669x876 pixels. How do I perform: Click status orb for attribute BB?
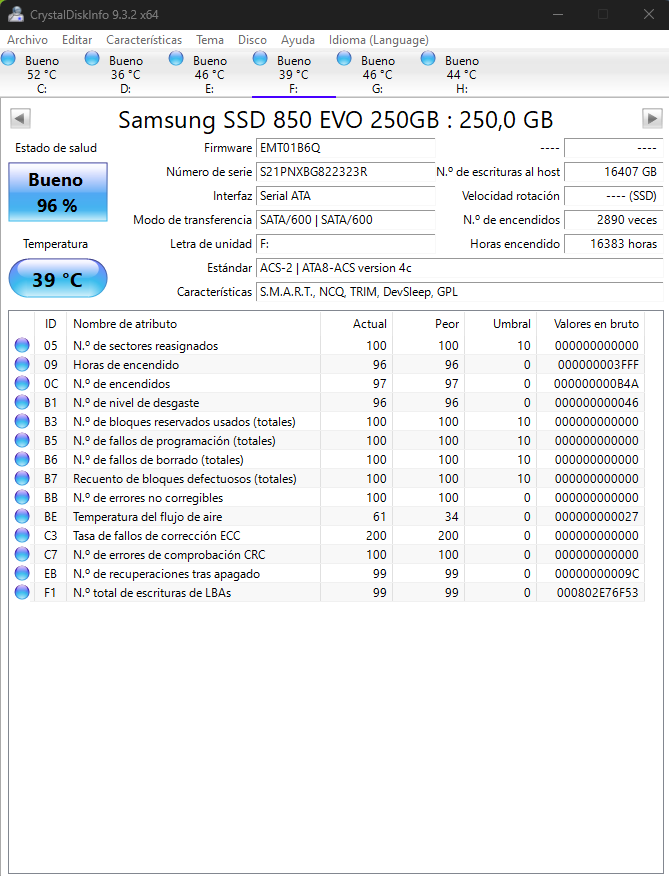click(22, 497)
